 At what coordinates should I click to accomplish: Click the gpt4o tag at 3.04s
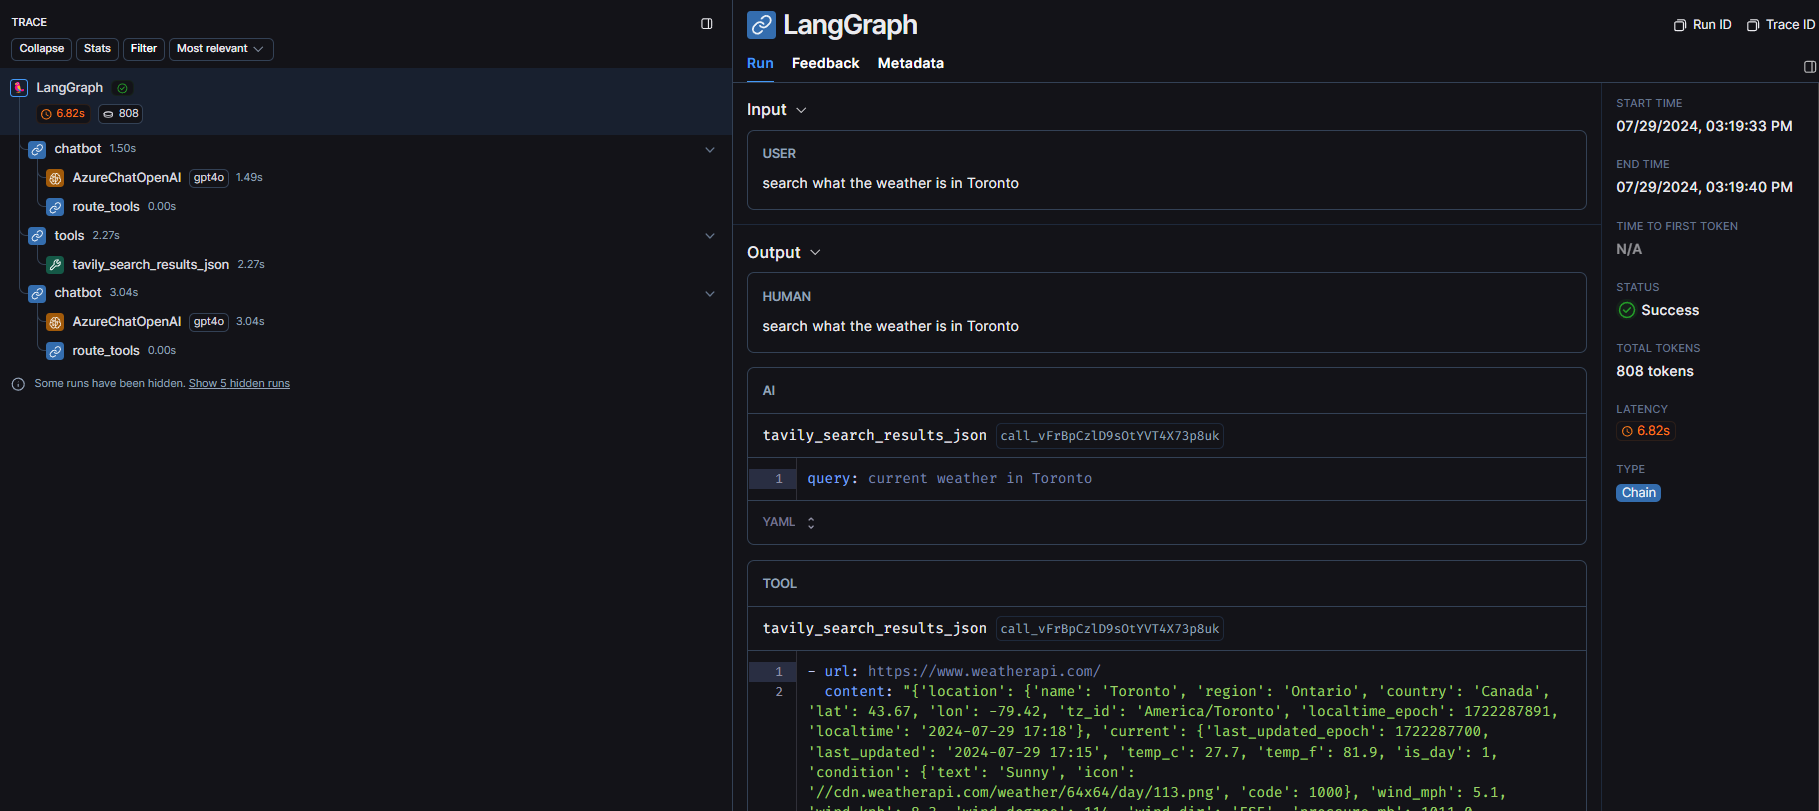209,322
